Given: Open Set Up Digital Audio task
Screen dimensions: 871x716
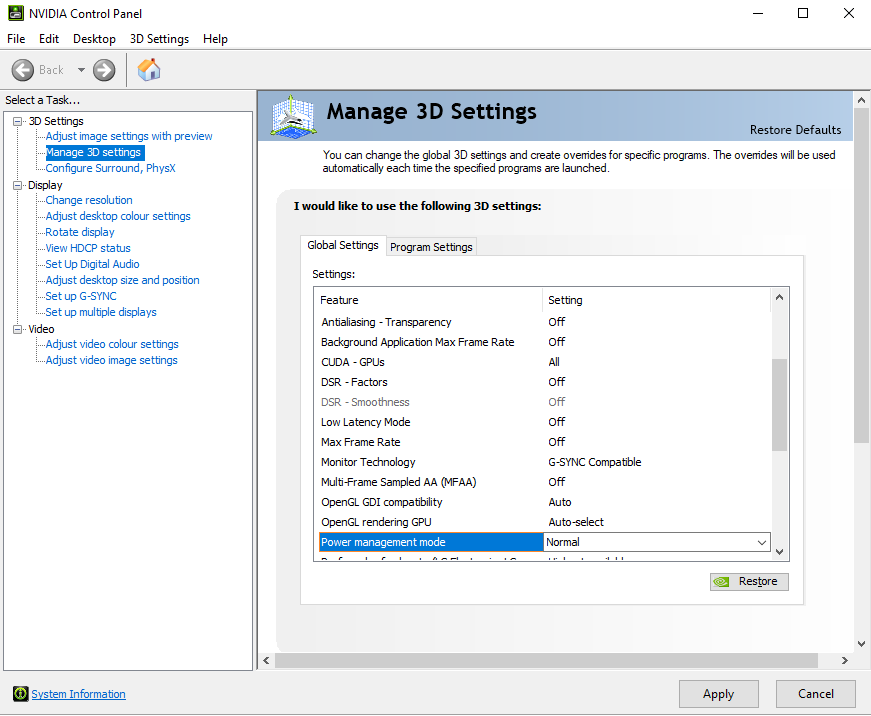Looking at the screenshot, I should pyautogui.click(x=92, y=264).
